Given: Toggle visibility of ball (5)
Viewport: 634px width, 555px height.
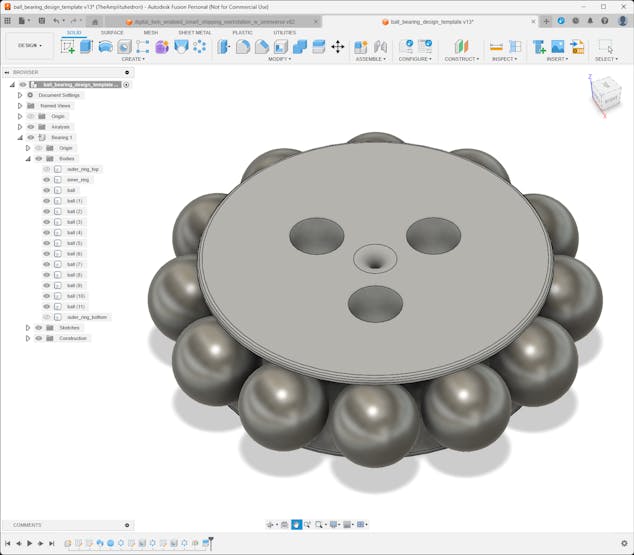Looking at the screenshot, I should [46, 243].
